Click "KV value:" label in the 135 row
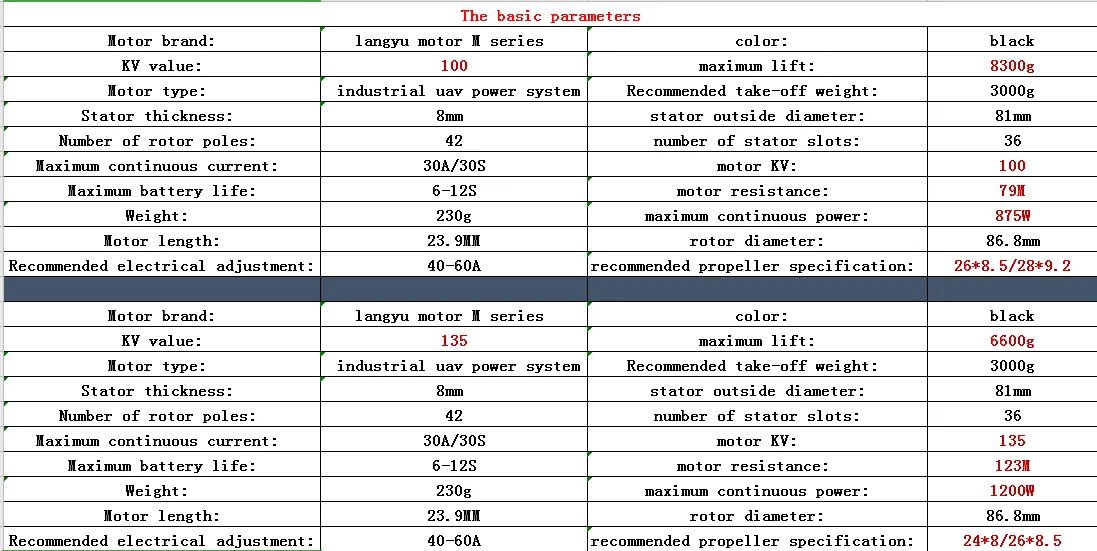 pyautogui.click(x=161, y=341)
